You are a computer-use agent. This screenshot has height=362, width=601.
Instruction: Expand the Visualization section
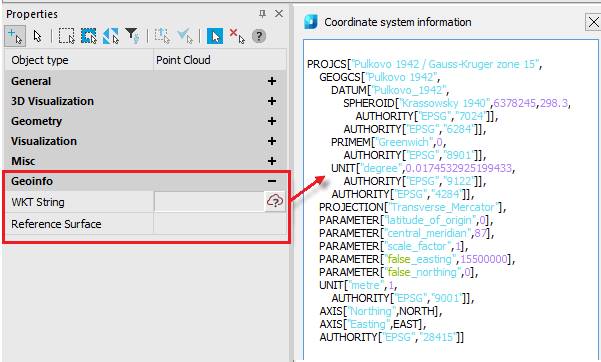pos(272,141)
